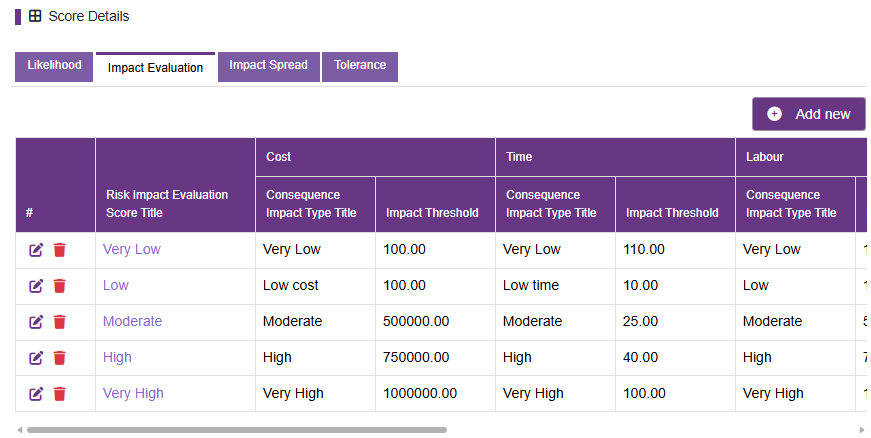Click edit icon for Low row
This screenshot has width=871, height=438.
point(36,286)
